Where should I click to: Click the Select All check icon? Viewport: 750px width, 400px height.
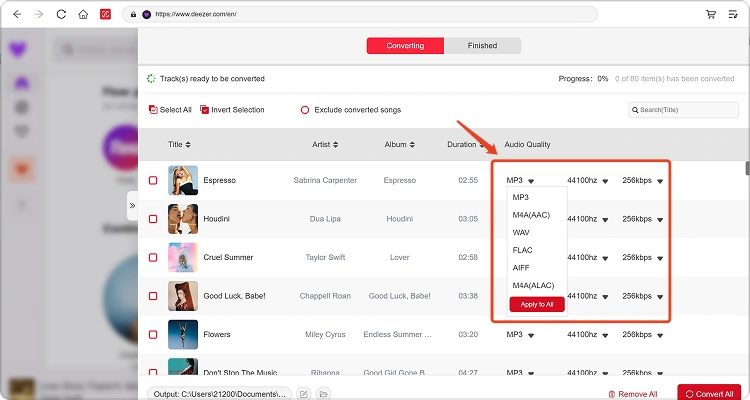(153, 110)
